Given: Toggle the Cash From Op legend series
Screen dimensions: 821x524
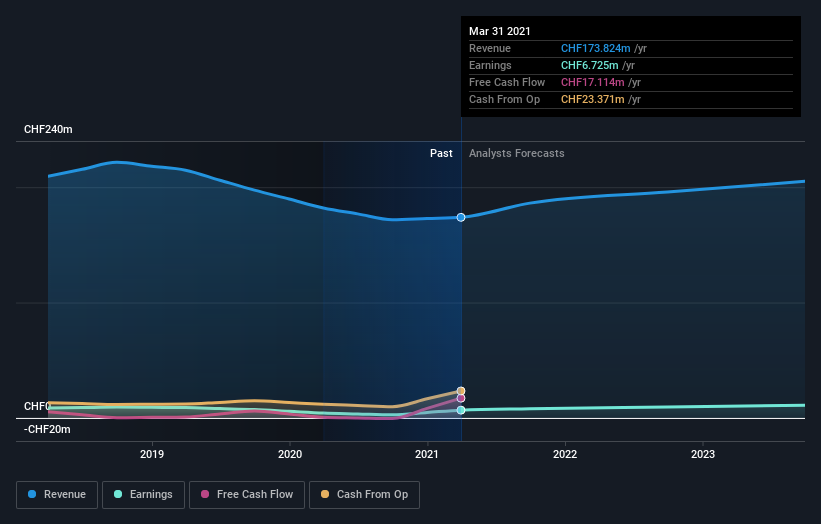Looking at the screenshot, I should tap(364, 495).
